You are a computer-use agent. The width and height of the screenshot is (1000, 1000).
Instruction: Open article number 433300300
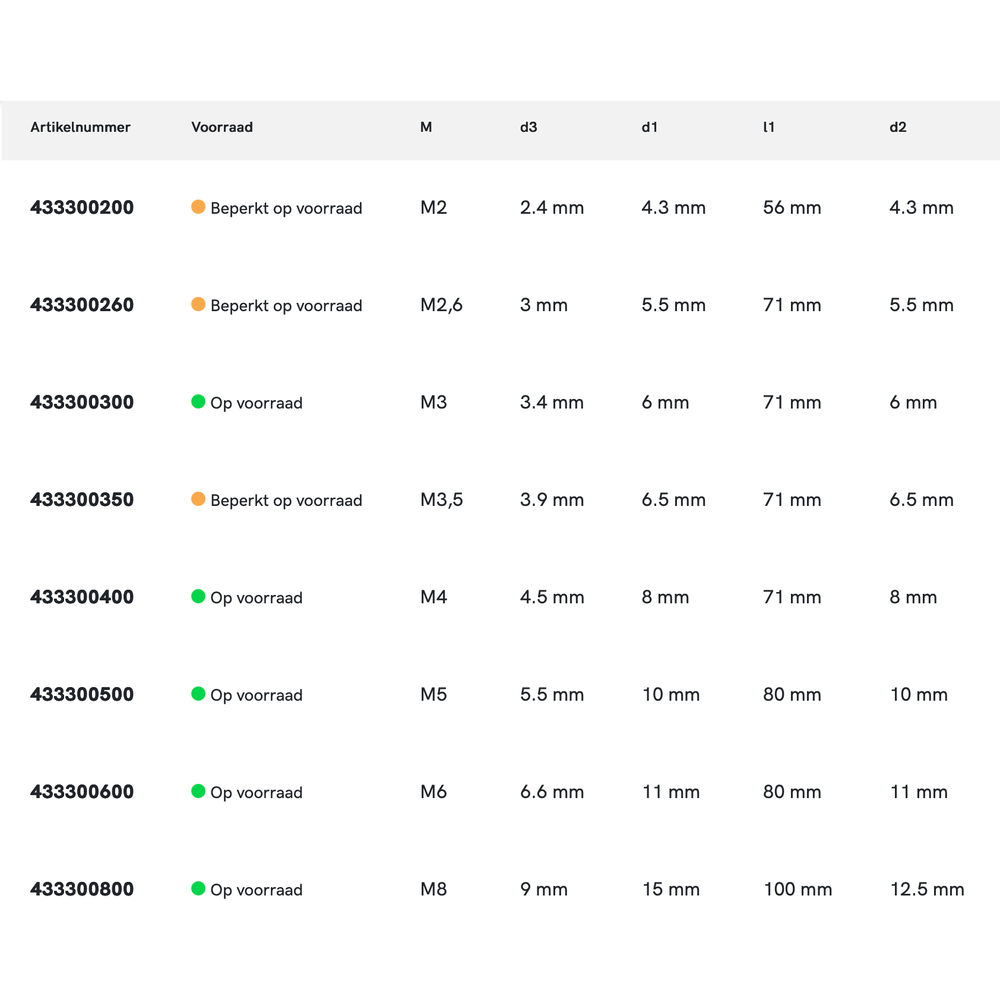tap(82, 403)
